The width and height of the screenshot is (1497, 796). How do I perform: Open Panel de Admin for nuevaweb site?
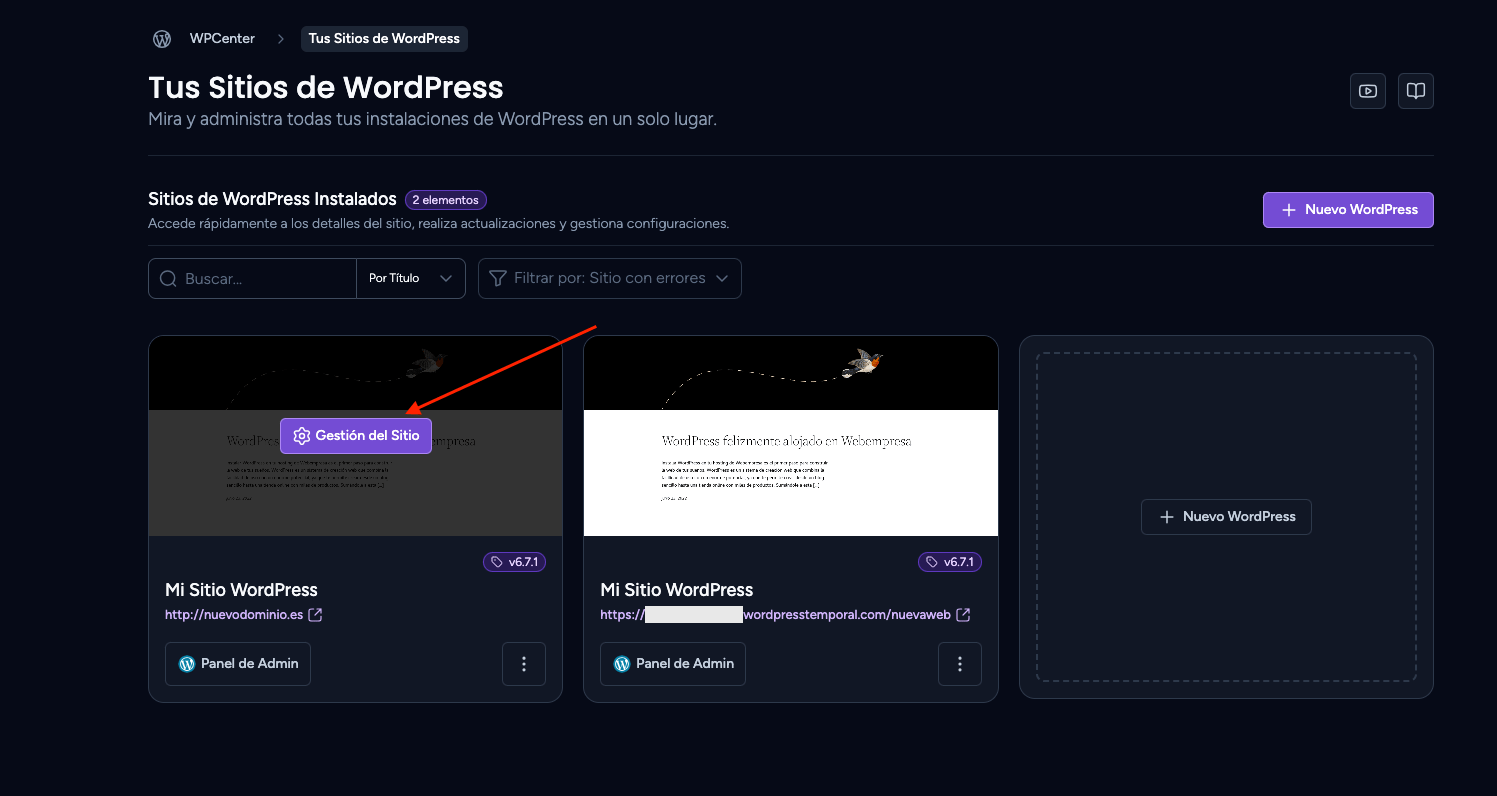pos(673,664)
